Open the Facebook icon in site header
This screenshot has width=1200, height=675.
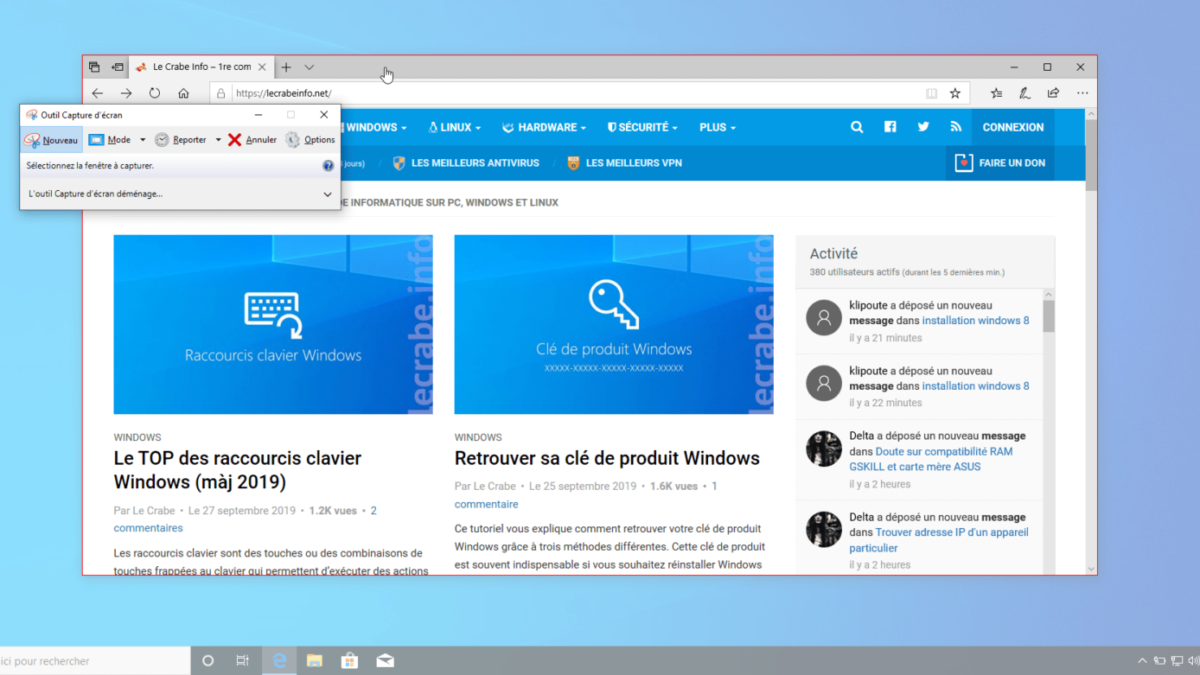coord(890,127)
